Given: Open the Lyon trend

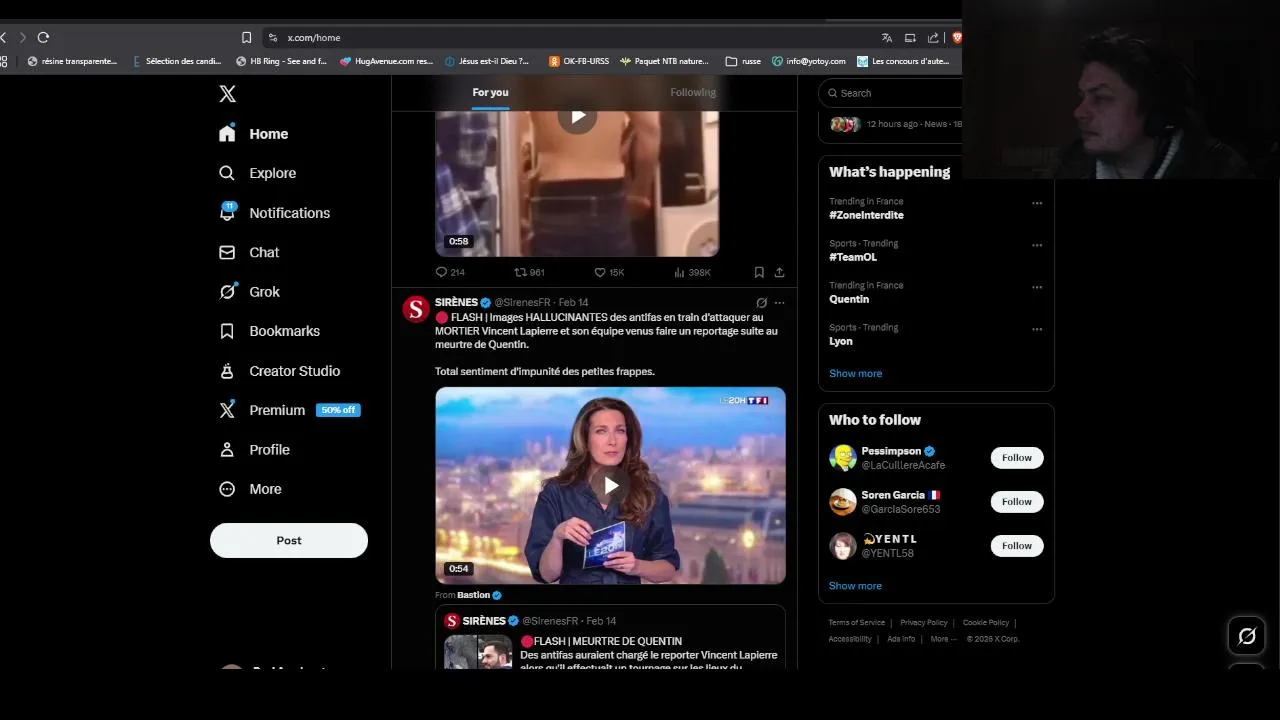Looking at the screenshot, I should coord(841,341).
